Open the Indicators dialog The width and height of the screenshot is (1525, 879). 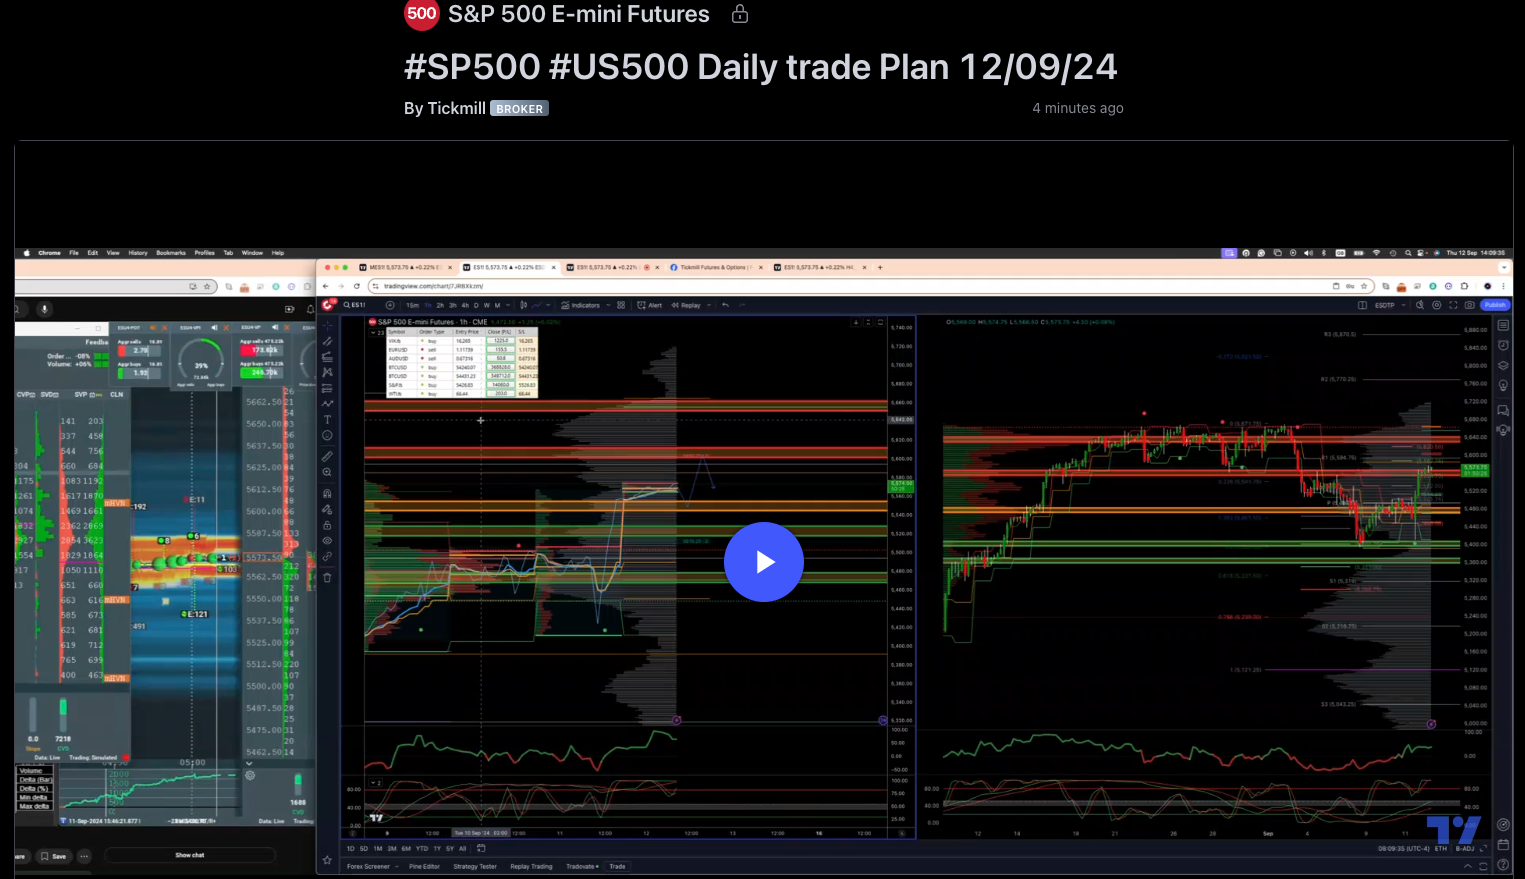[581, 305]
